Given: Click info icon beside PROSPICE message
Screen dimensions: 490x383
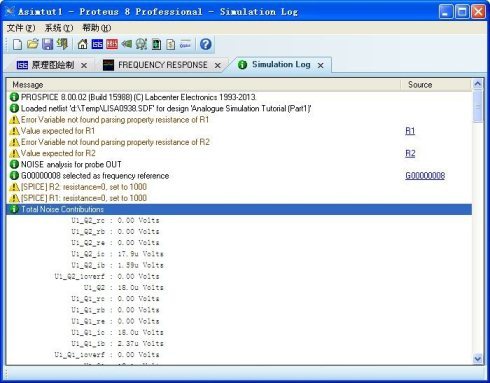Looking at the screenshot, I should point(14,97).
